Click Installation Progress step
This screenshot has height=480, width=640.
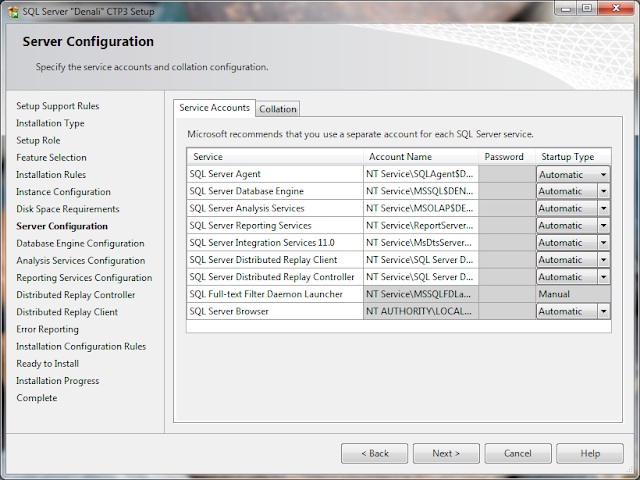(x=58, y=380)
